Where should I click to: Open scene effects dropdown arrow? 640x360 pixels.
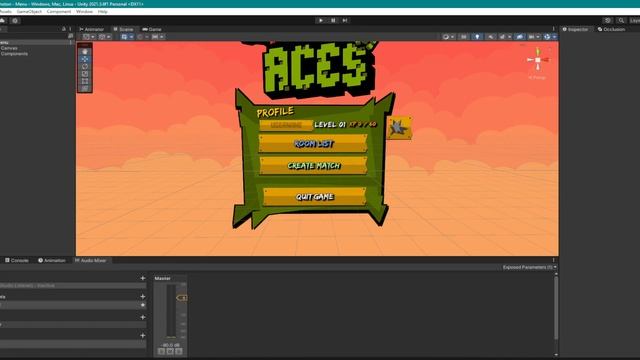point(509,37)
